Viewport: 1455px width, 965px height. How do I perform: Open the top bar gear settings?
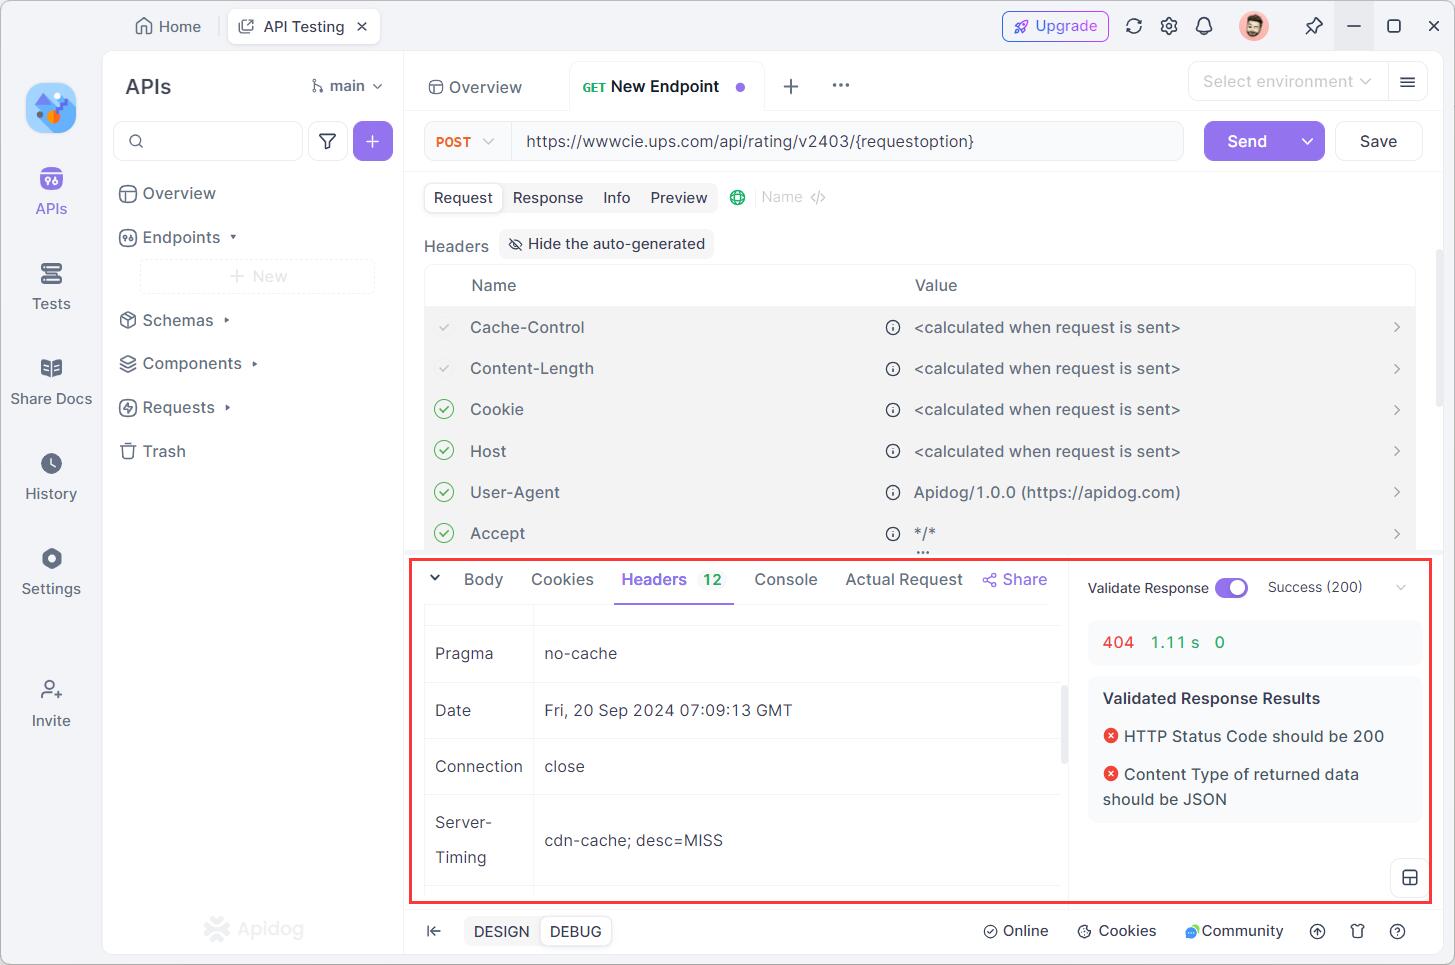point(1169,26)
